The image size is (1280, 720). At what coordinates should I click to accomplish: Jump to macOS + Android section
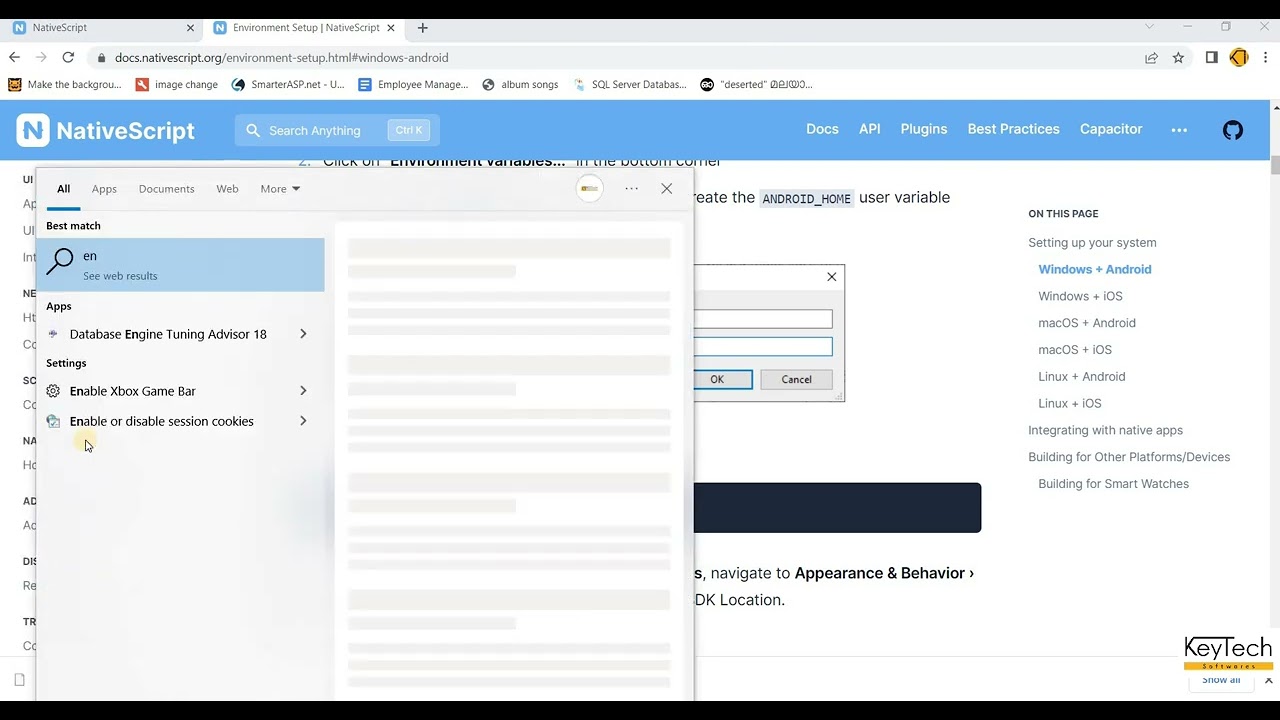1086,323
